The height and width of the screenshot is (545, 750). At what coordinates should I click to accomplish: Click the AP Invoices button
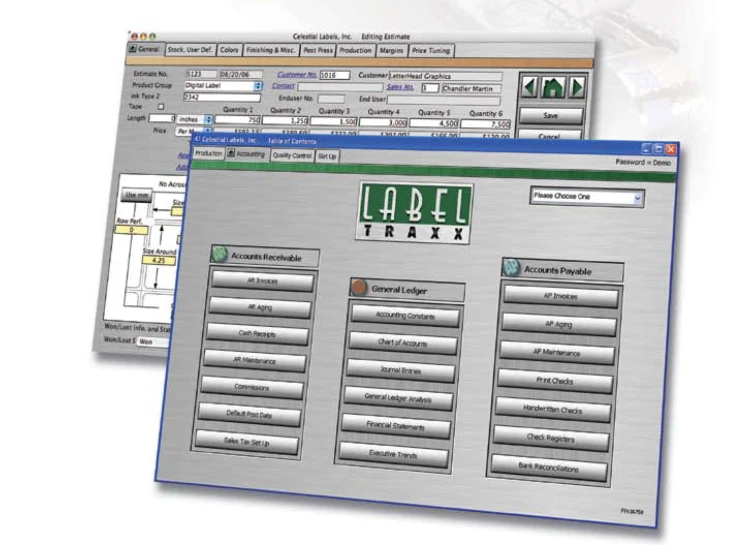[x=561, y=297]
